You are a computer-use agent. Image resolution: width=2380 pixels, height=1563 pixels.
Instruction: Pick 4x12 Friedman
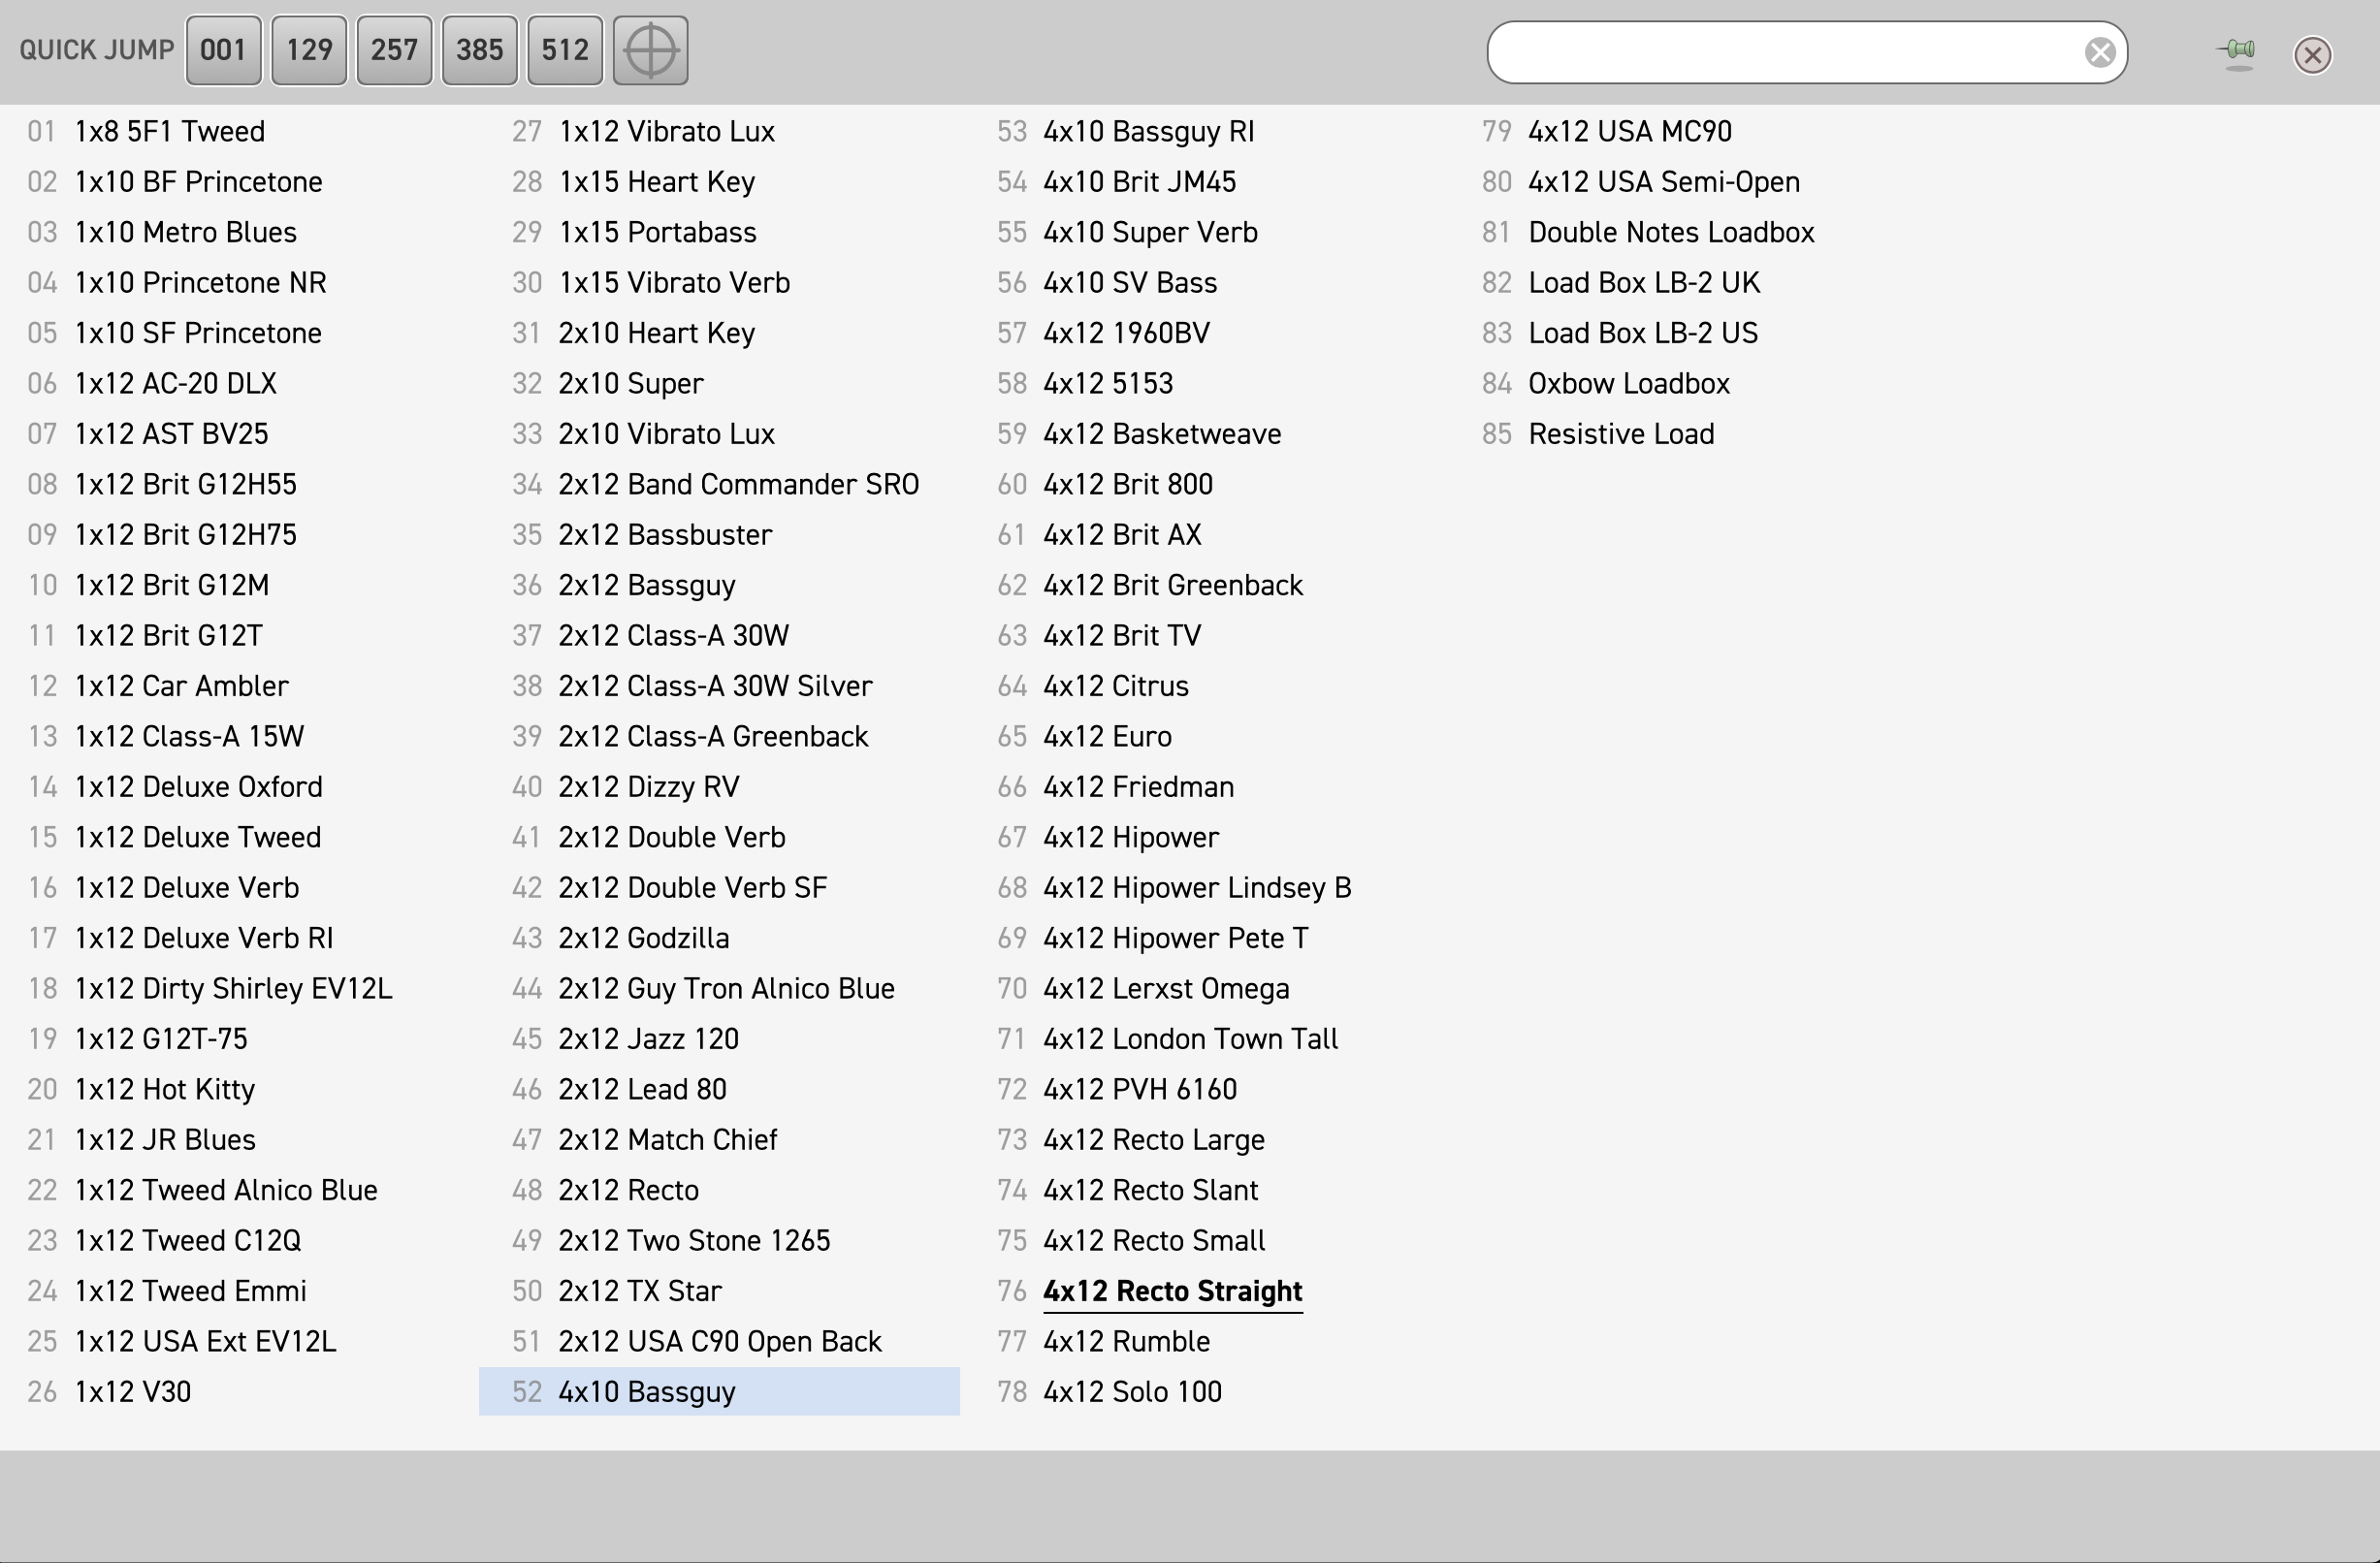[x=1139, y=787]
